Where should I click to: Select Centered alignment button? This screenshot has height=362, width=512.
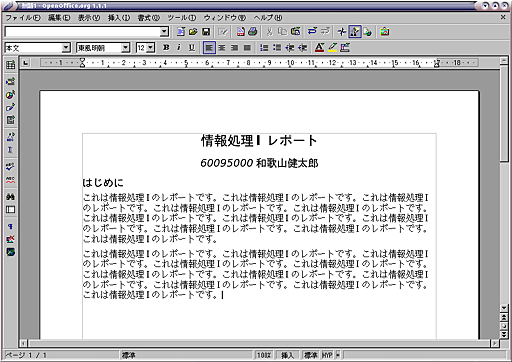222,48
